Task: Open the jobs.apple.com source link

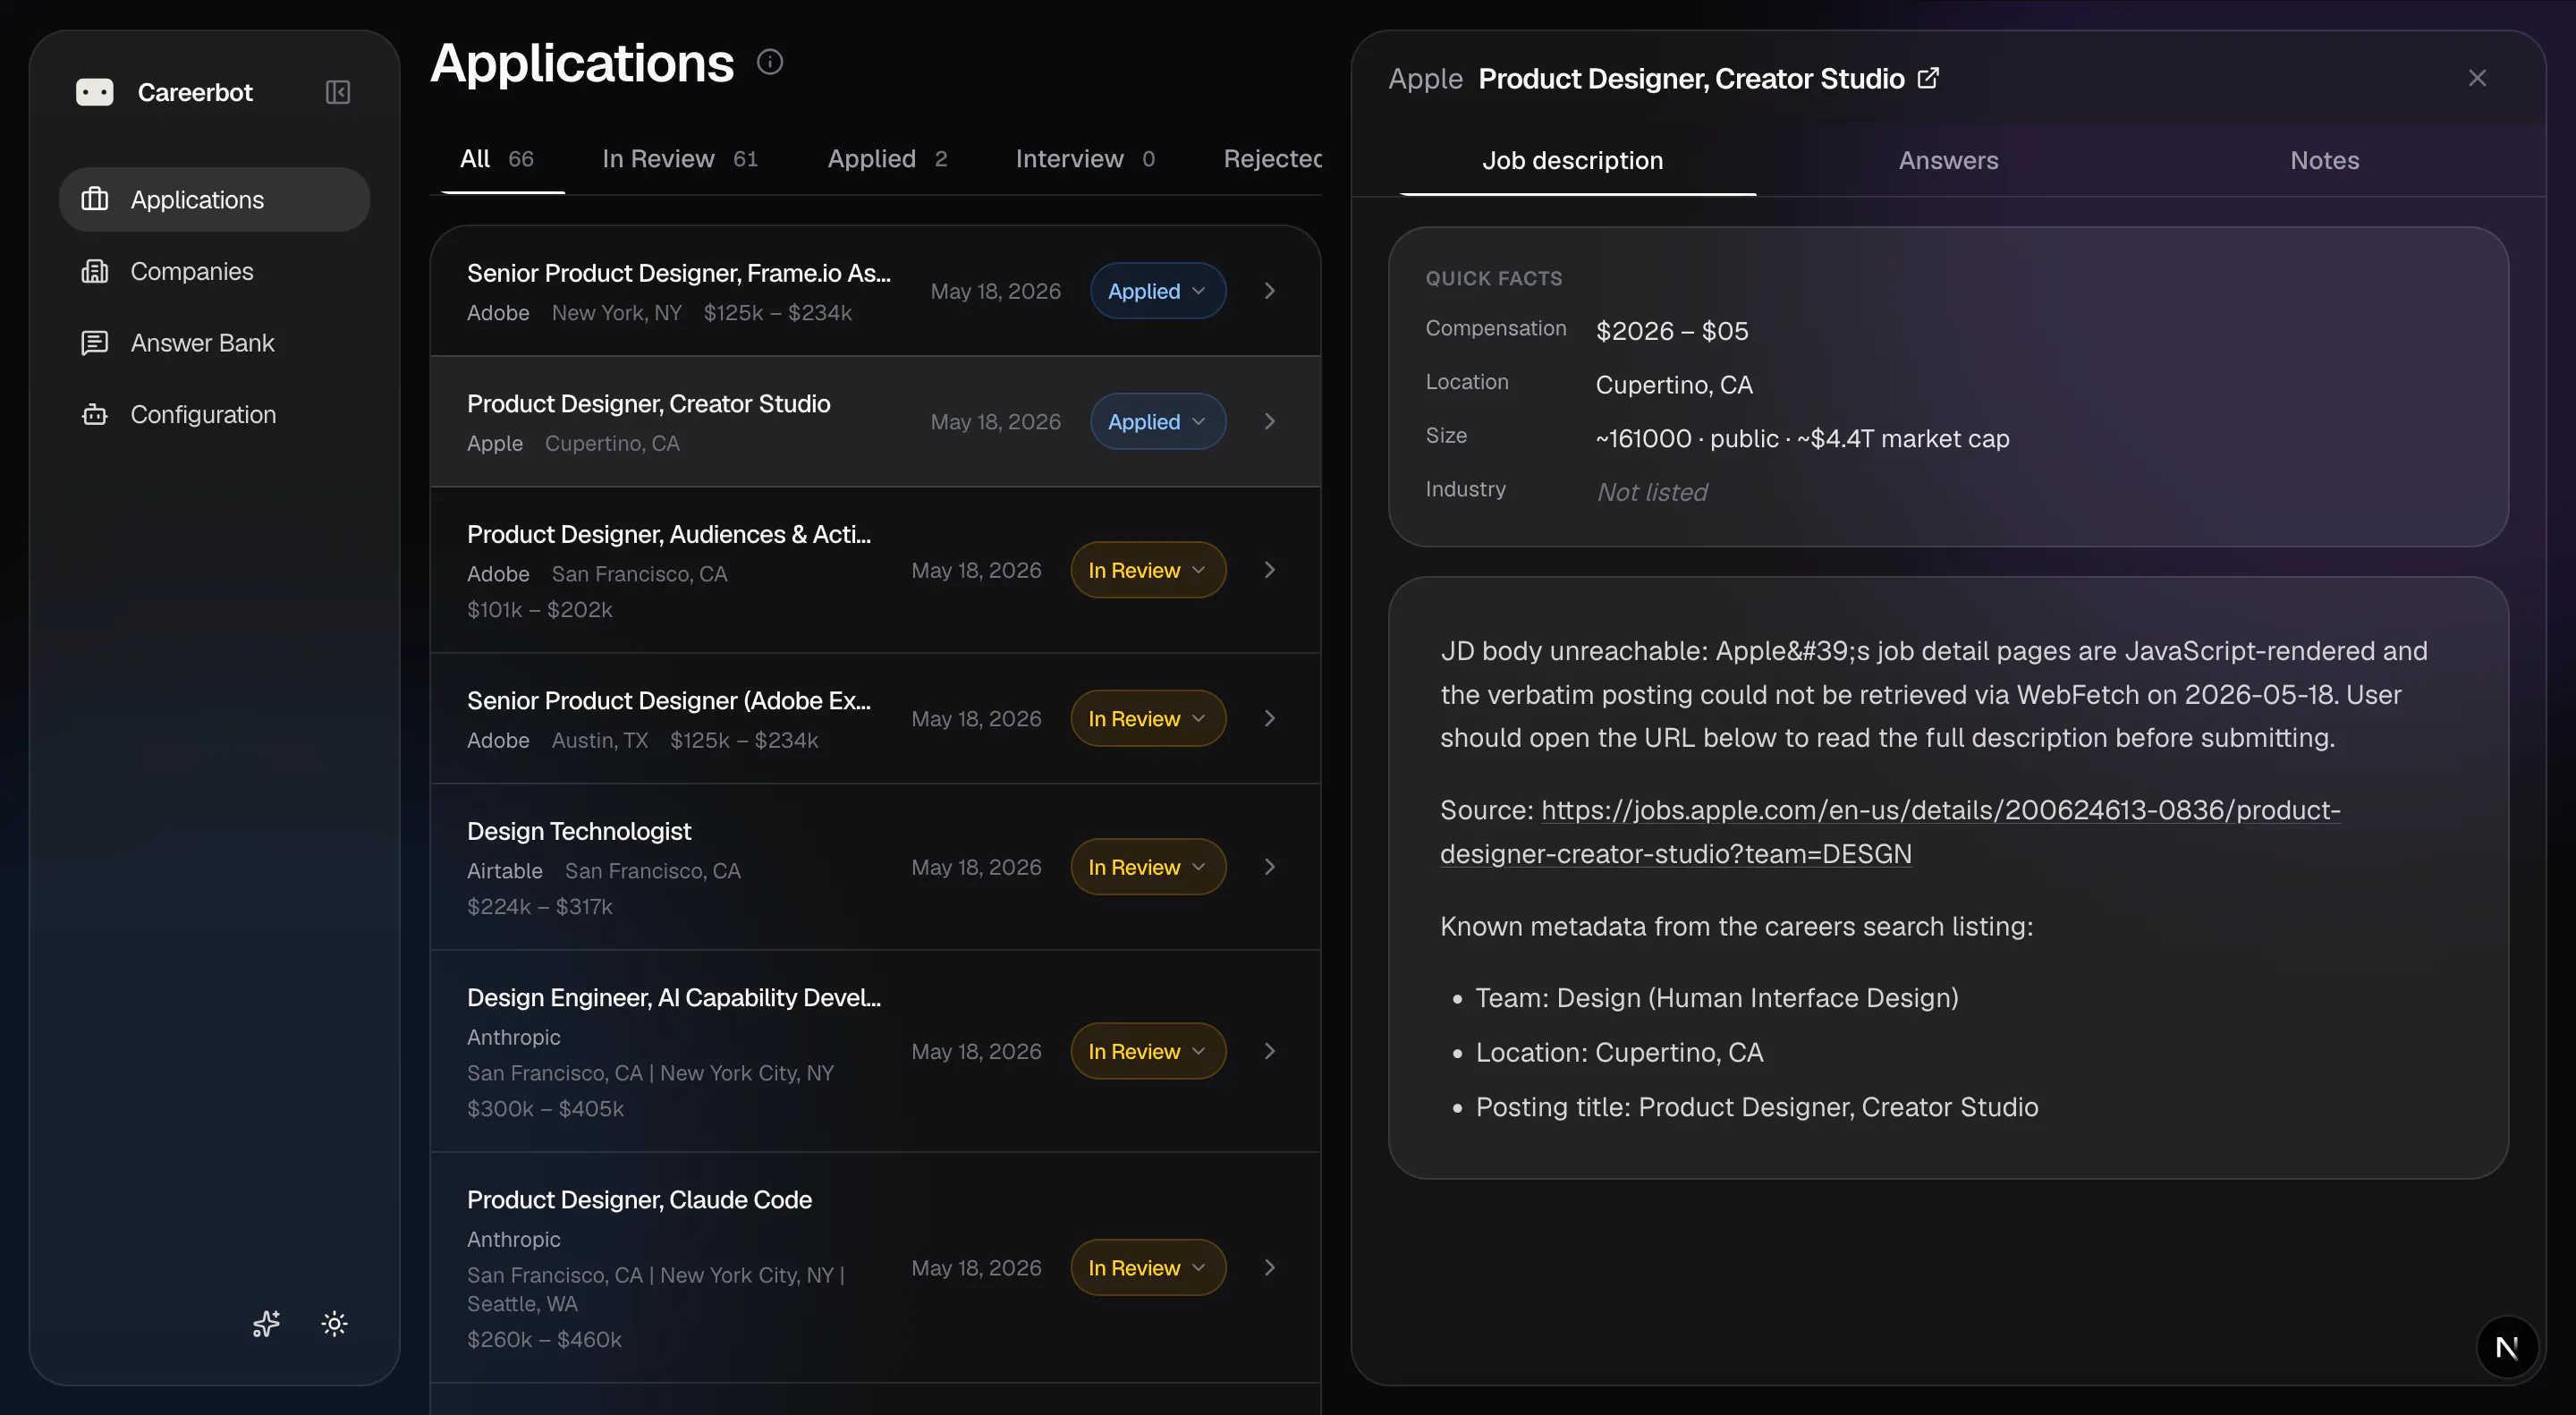Action: click(1890, 832)
